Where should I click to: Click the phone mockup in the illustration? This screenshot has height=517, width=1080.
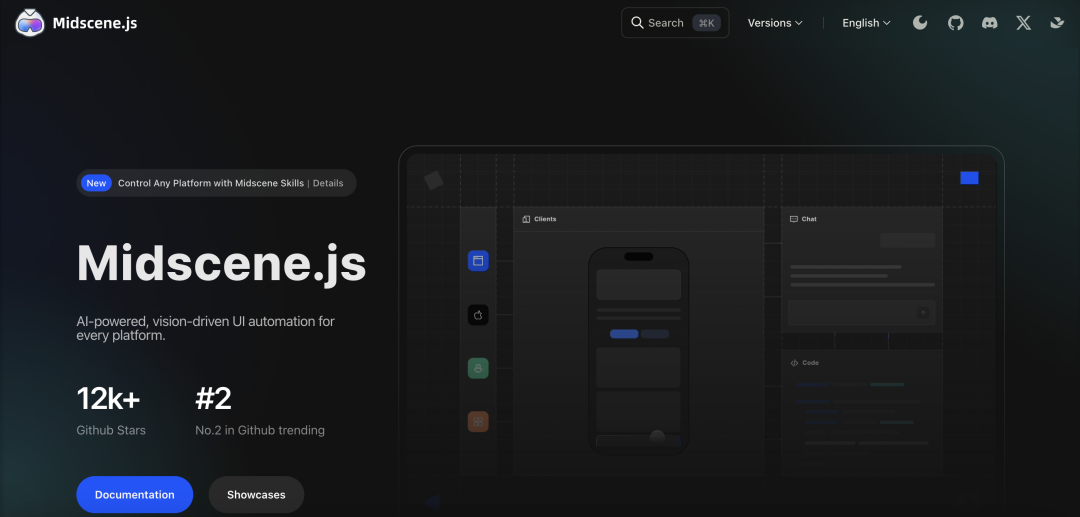click(638, 351)
